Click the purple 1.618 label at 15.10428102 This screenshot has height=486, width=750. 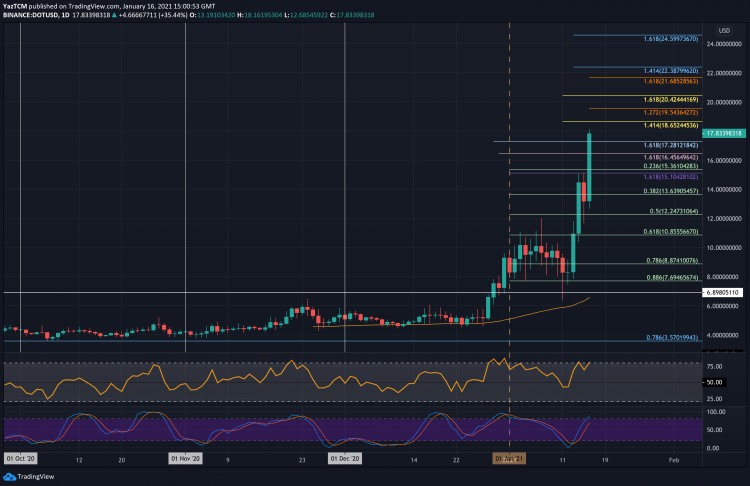(668, 175)
